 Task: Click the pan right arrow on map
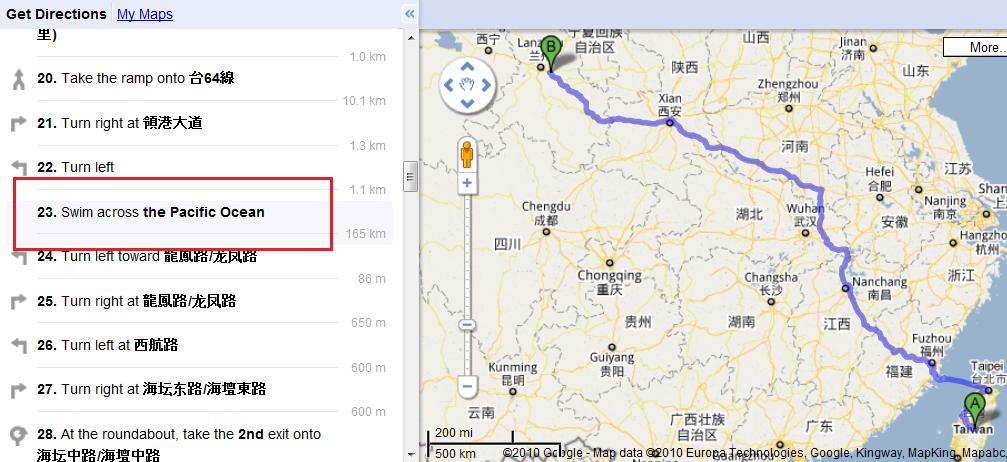click(x=486, y=85)
